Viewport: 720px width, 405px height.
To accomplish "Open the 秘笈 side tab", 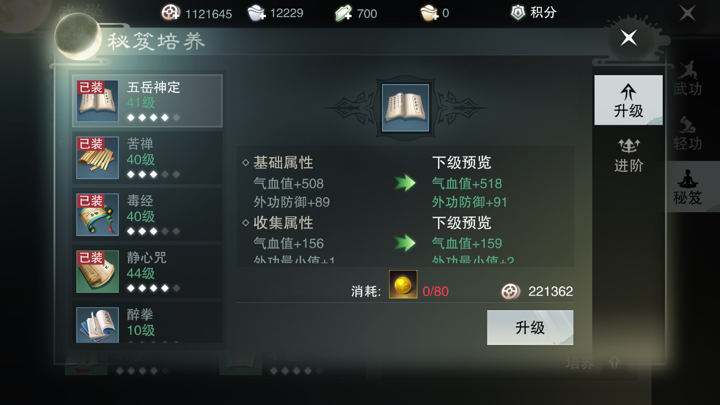I will [x=687, y=187].
